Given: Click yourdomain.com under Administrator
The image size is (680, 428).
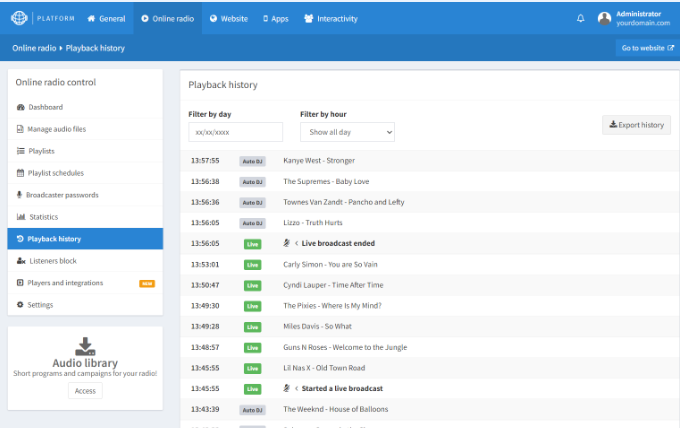Looking at the screenshot, I should [643, 23].
